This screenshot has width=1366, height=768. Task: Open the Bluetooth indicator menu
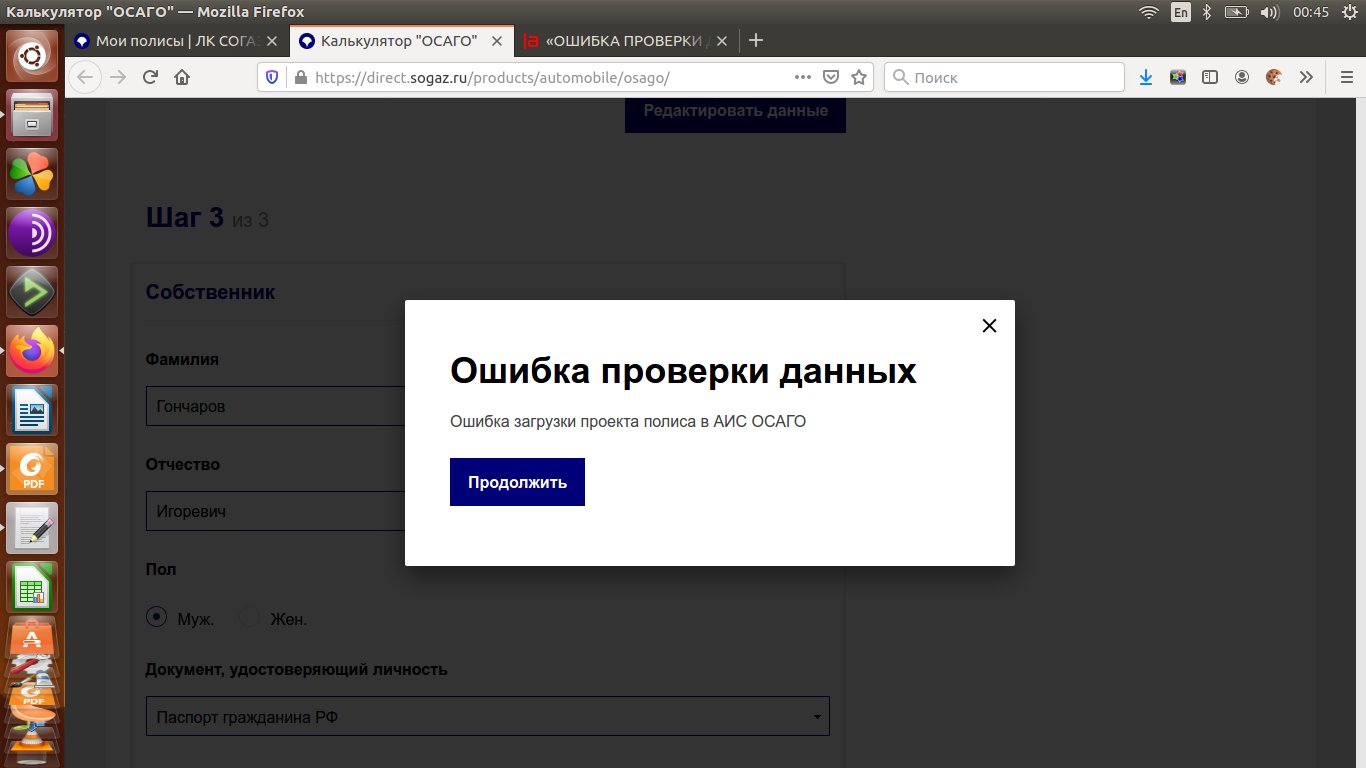[1207, 12]
